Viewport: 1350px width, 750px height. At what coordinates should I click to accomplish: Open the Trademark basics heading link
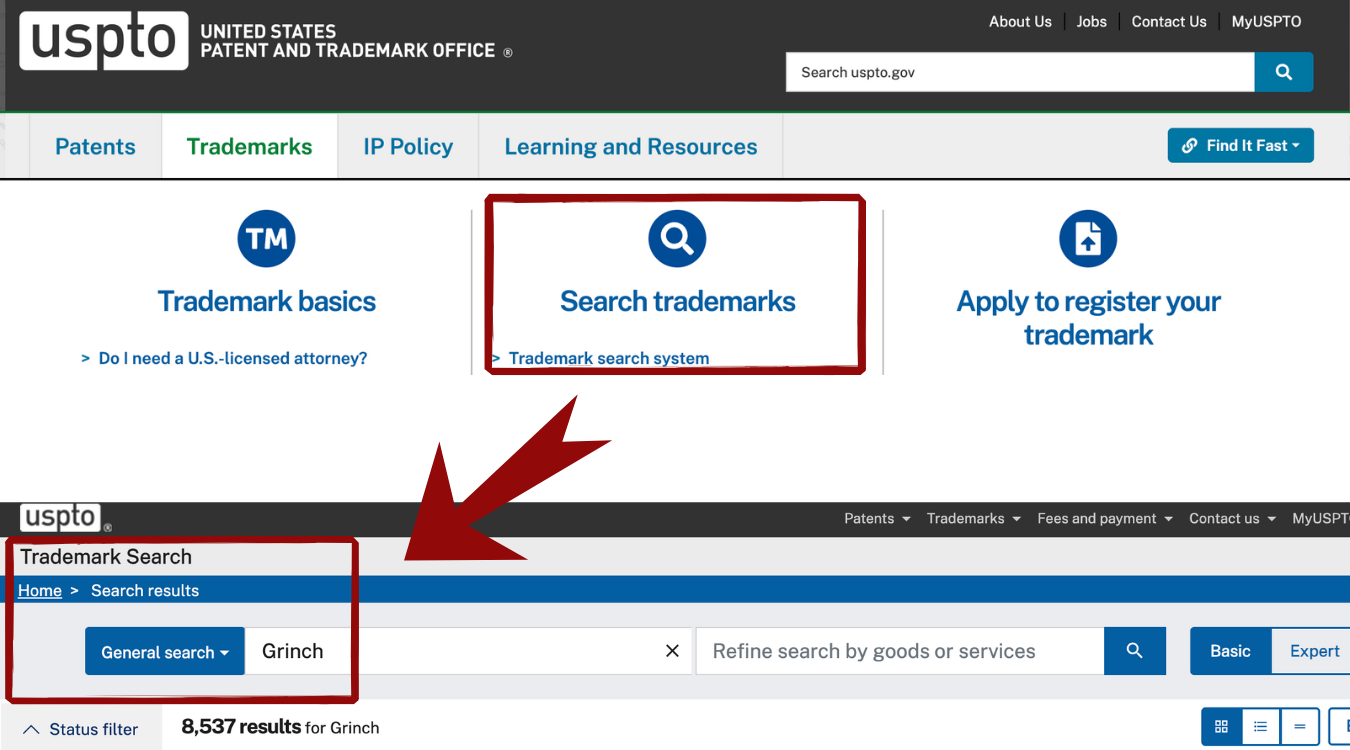pos(267,301)
